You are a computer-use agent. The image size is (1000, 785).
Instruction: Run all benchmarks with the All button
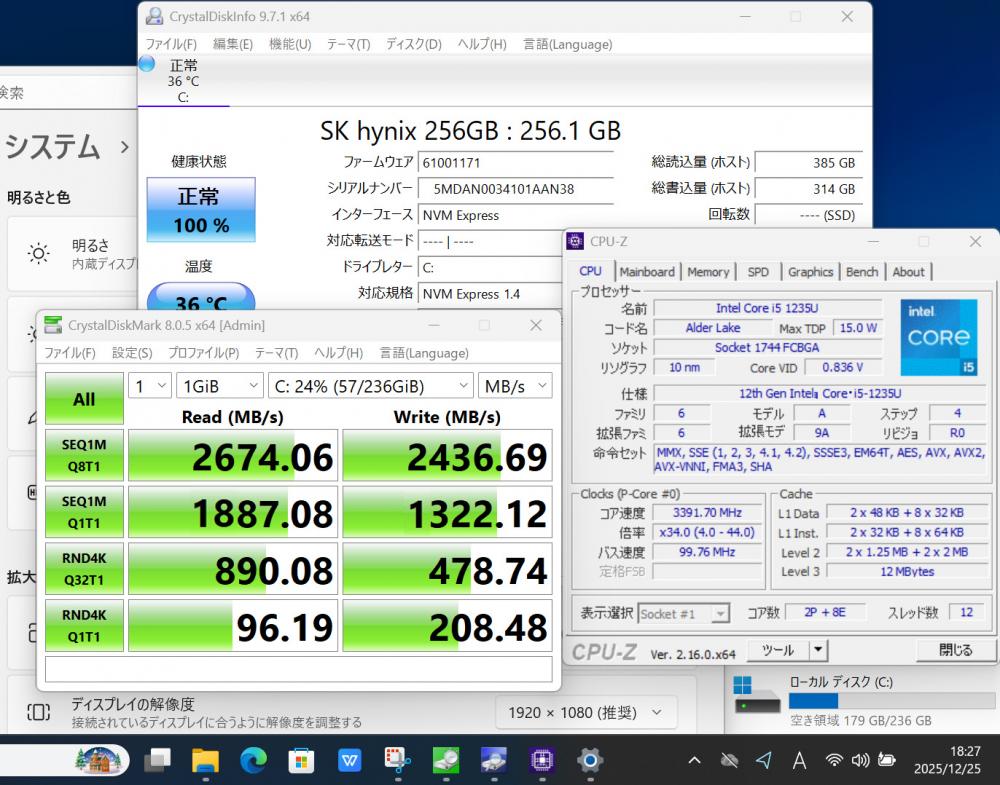tap(84, 399)
